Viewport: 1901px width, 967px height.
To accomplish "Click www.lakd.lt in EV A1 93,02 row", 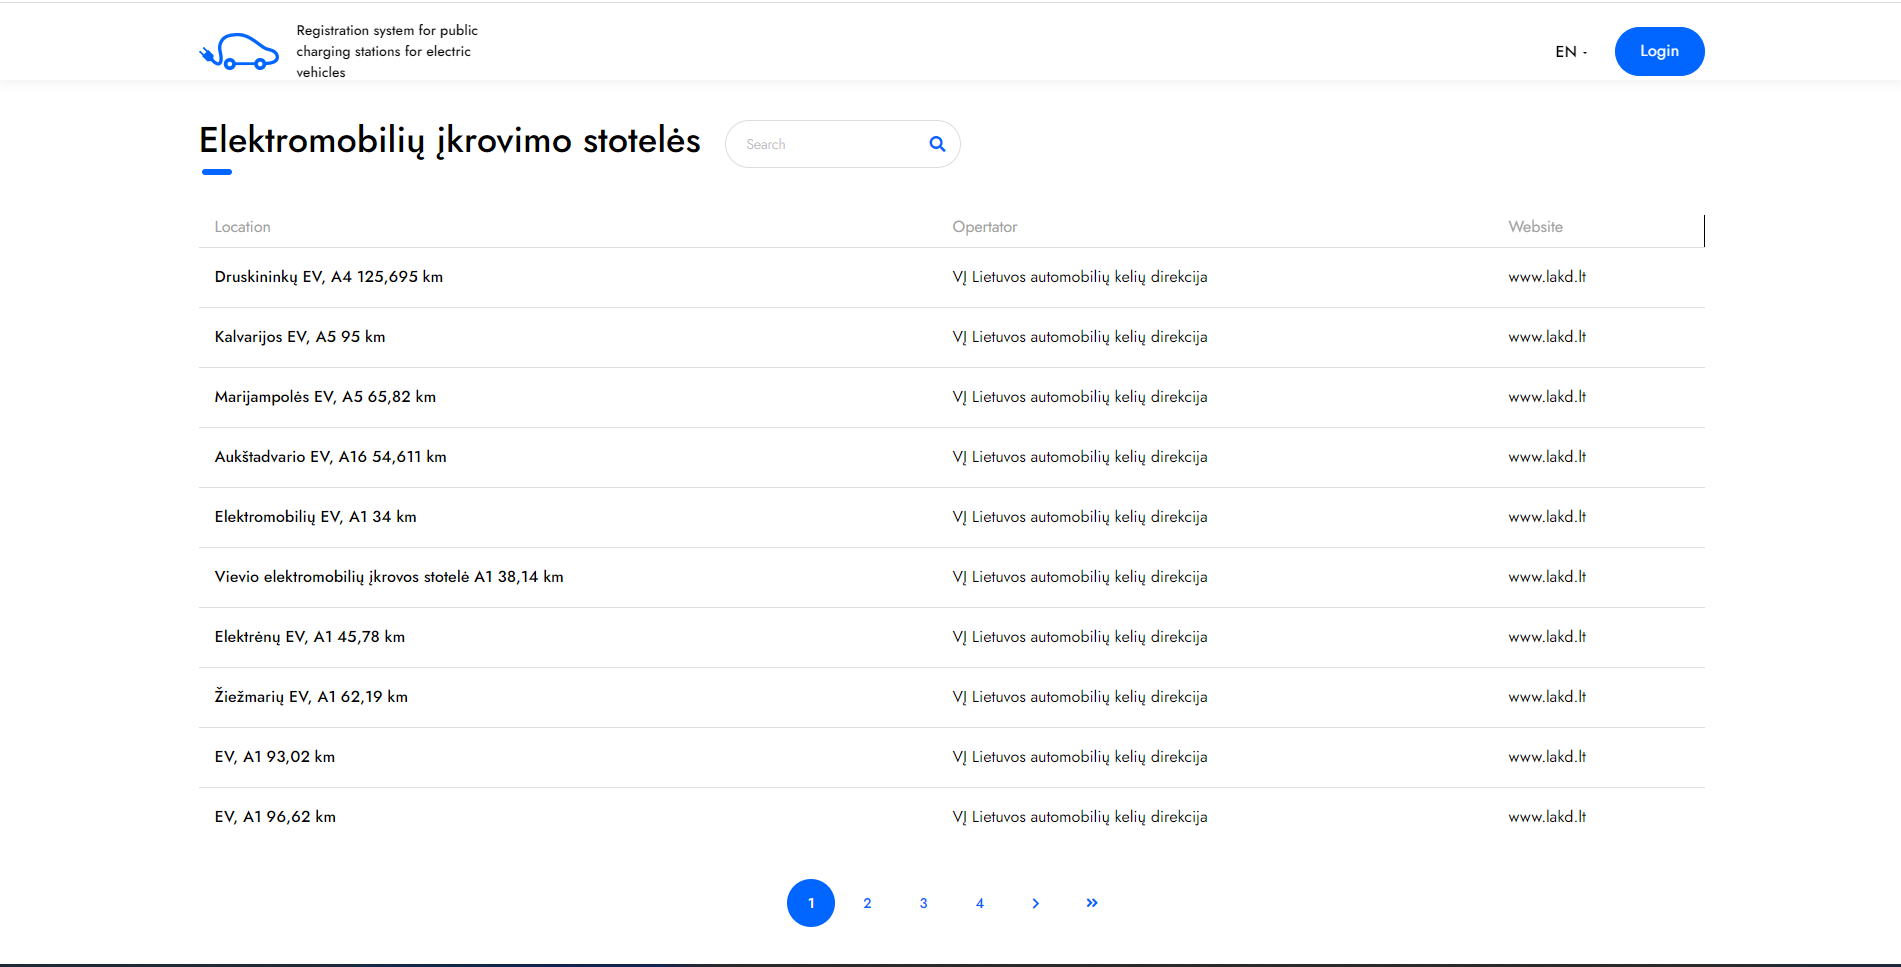I will coord(1547,757).
